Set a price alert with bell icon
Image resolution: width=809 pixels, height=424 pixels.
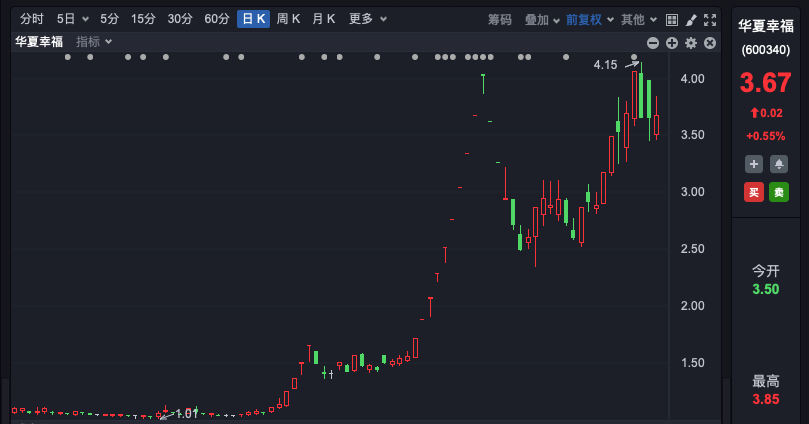pyautogui.click(x=778, y=164)
